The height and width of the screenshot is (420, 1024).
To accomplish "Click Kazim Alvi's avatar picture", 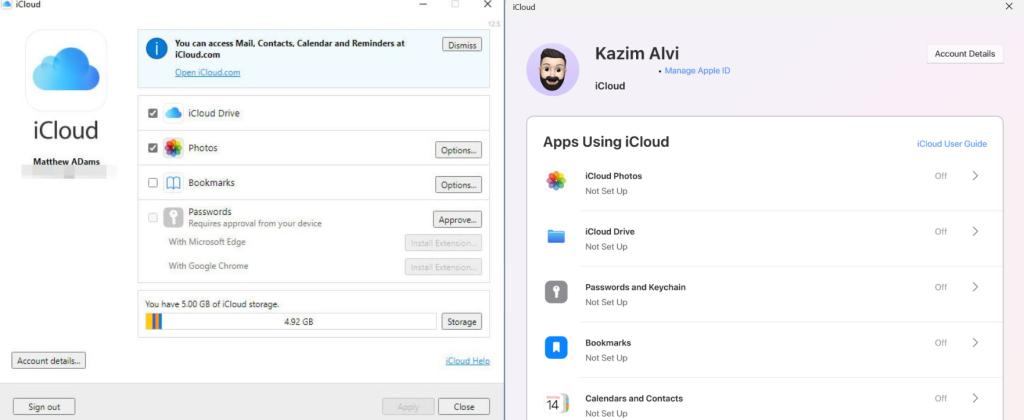I will [x=552, y=70].
